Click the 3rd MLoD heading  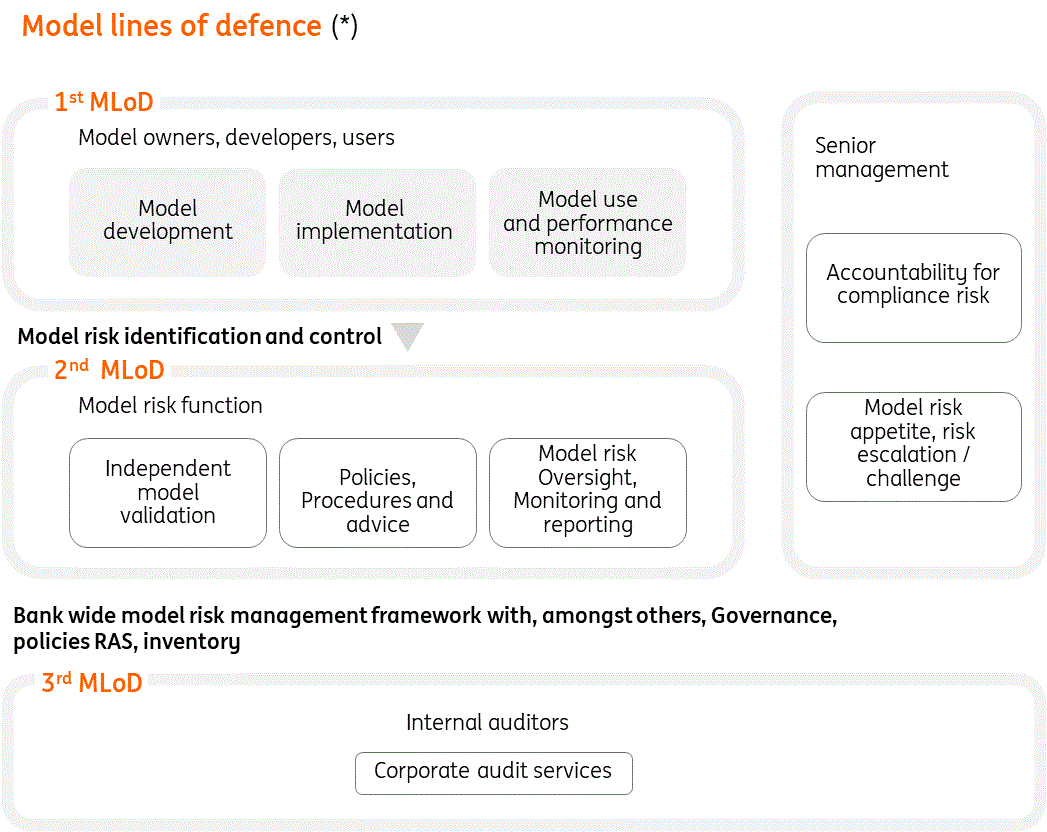(91, 683)
